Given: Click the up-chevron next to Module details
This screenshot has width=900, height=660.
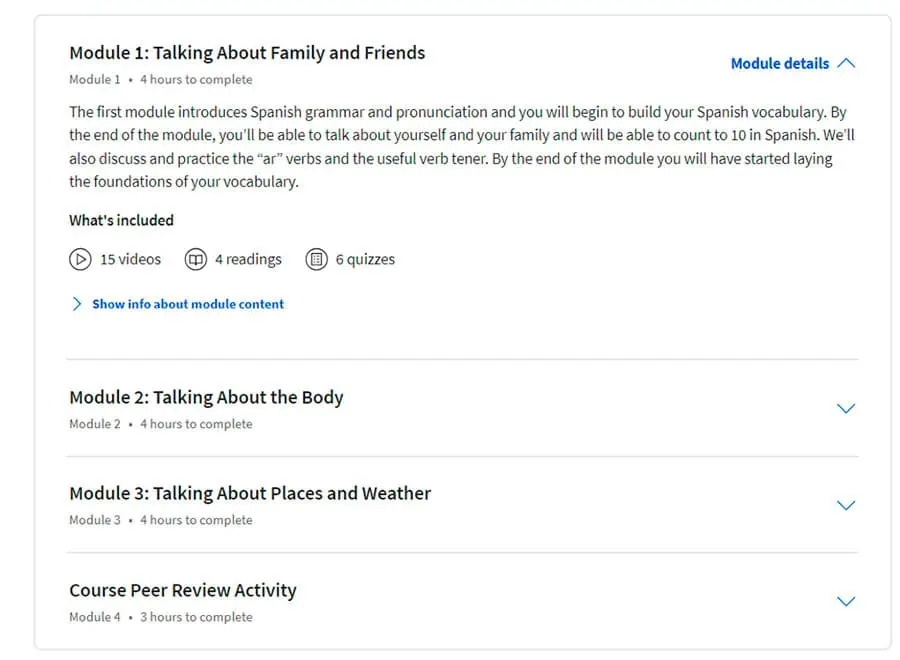Looking at the screenshot, I should coord(846,63).
